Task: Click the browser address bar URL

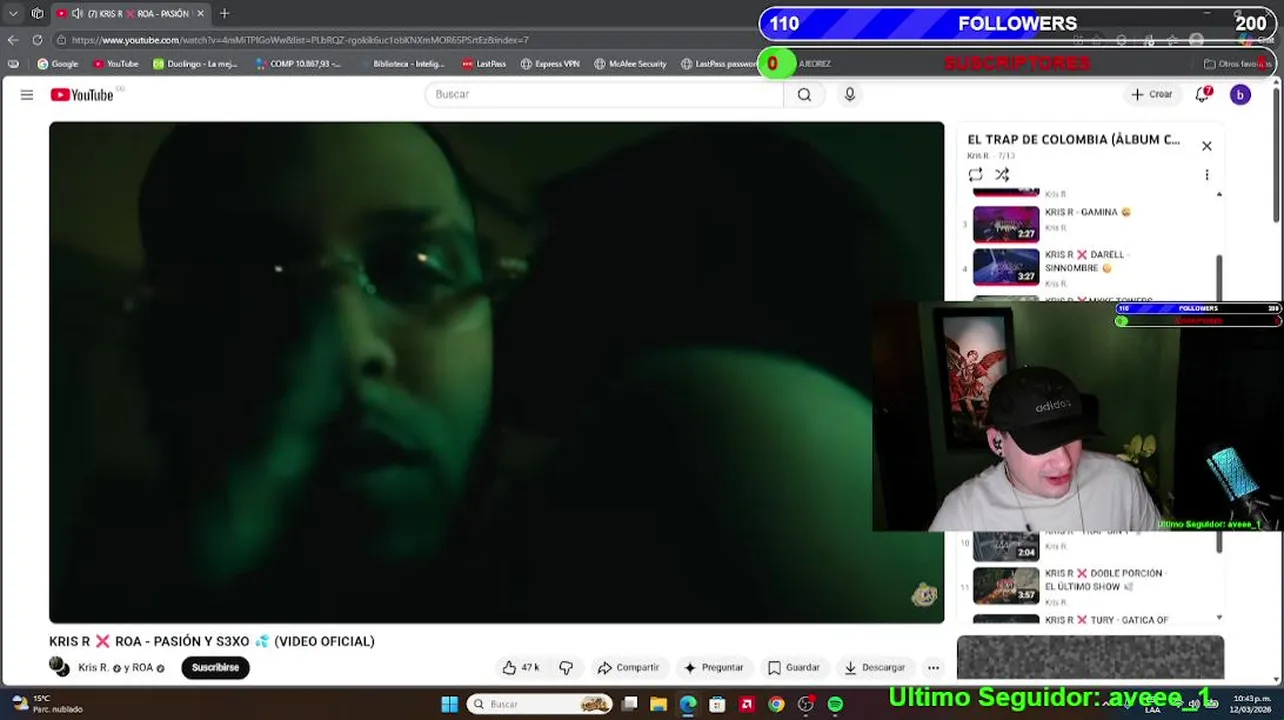Action: 300,40
